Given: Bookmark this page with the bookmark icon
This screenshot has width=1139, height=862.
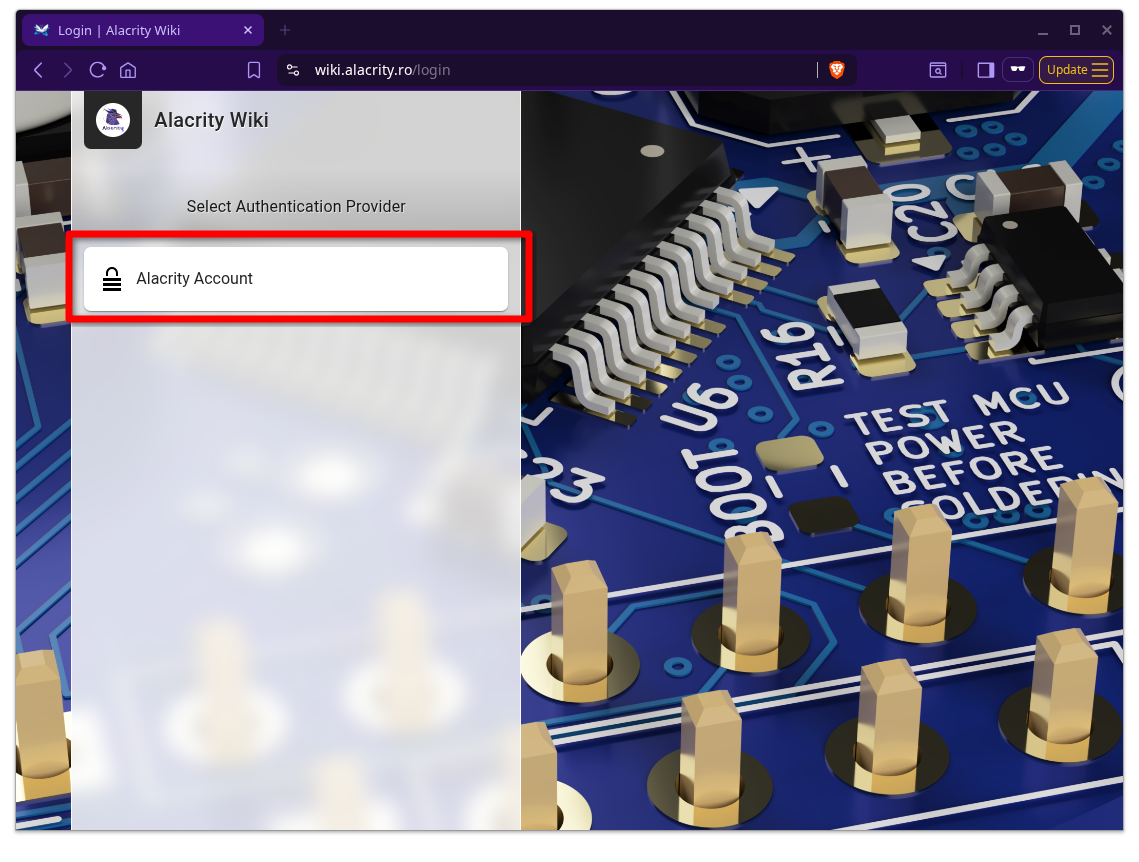Looking at the screenshot, I should click(x=254, y=70).
